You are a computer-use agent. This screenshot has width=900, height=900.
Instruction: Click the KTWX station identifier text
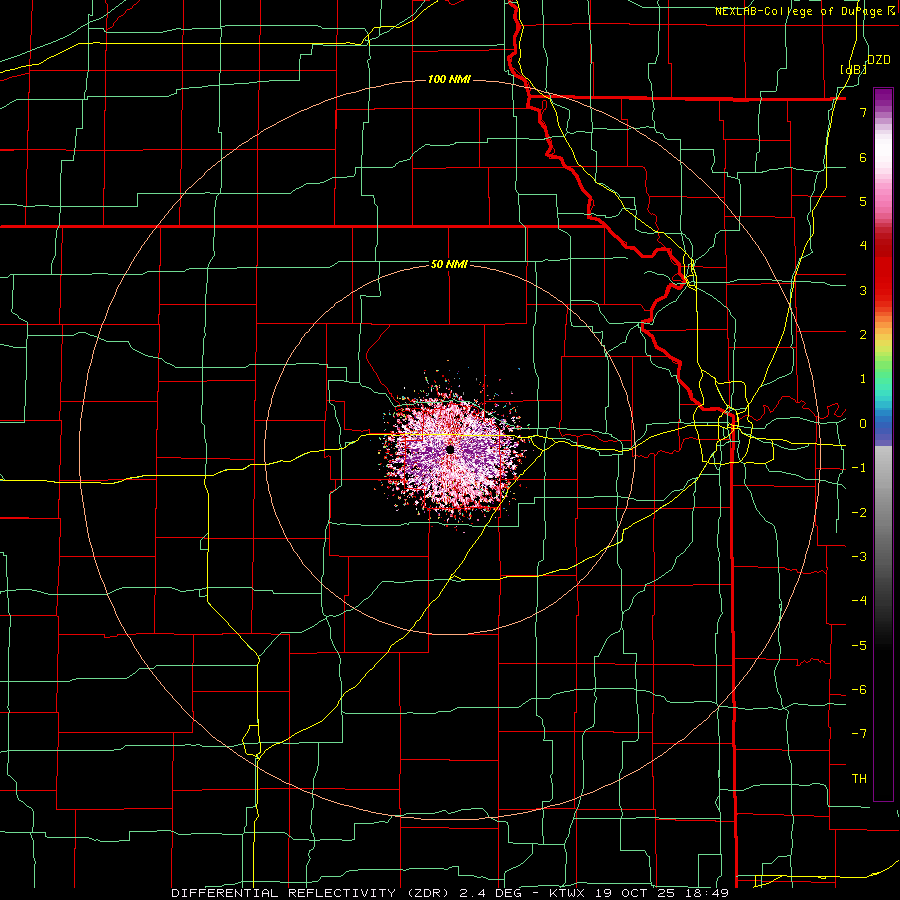(x=567, y=893)
